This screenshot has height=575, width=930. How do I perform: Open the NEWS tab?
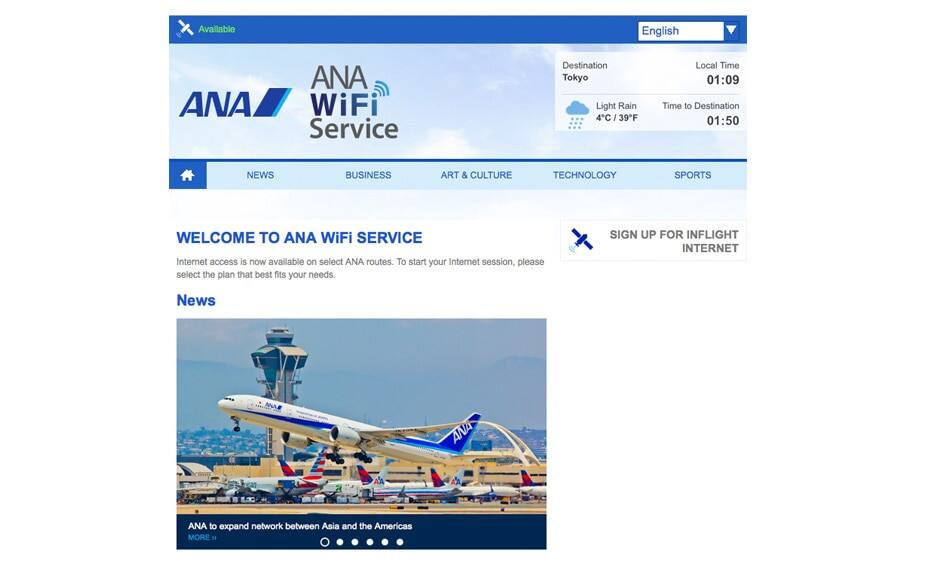(260, 175)
